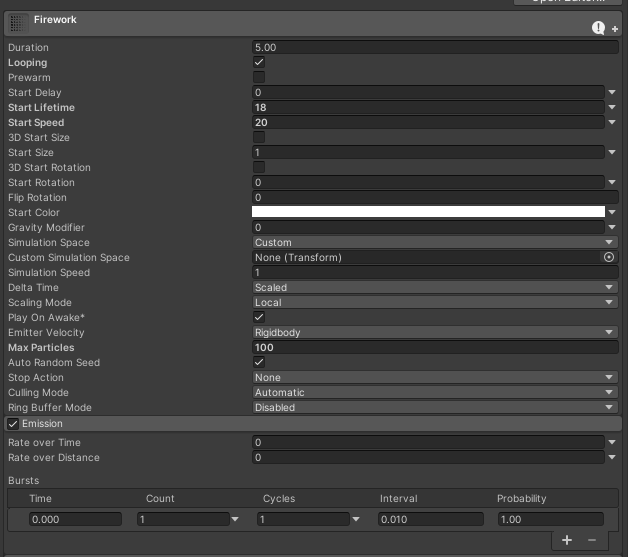Open the Delta Time dropdown set to Scaled

pyautogui.click(x=435, y=287)
